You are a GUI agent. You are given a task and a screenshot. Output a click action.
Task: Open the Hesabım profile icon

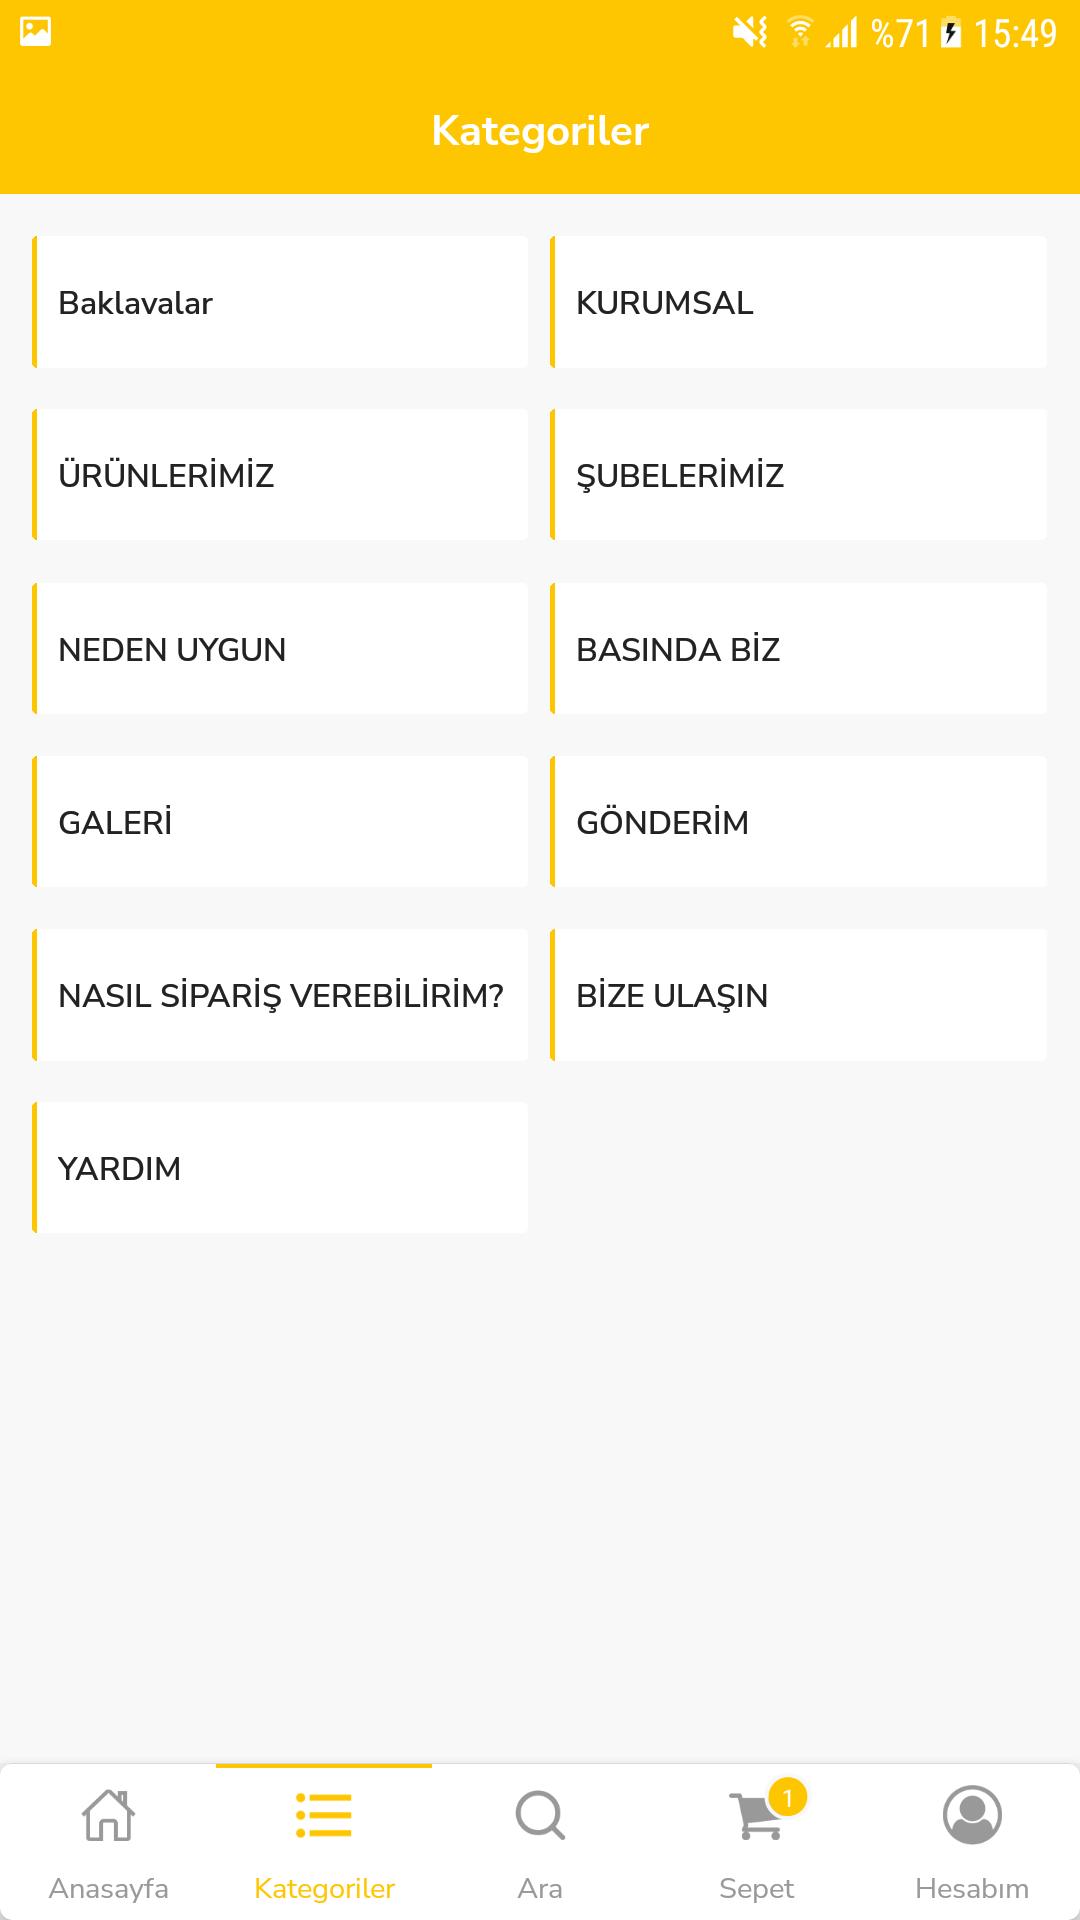pos(972,1815)
